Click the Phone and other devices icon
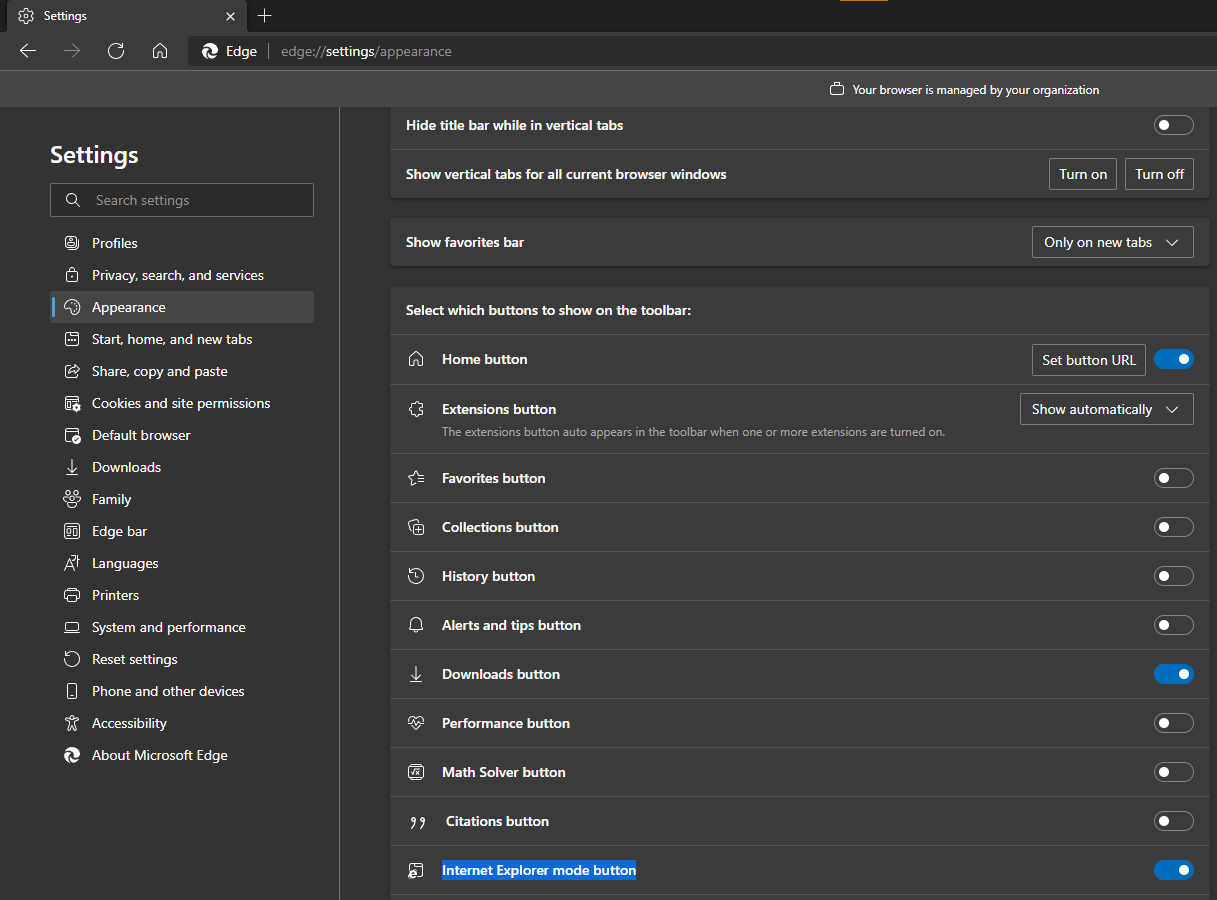Screen dimensions: 1217x900 (x=72, y=691)
